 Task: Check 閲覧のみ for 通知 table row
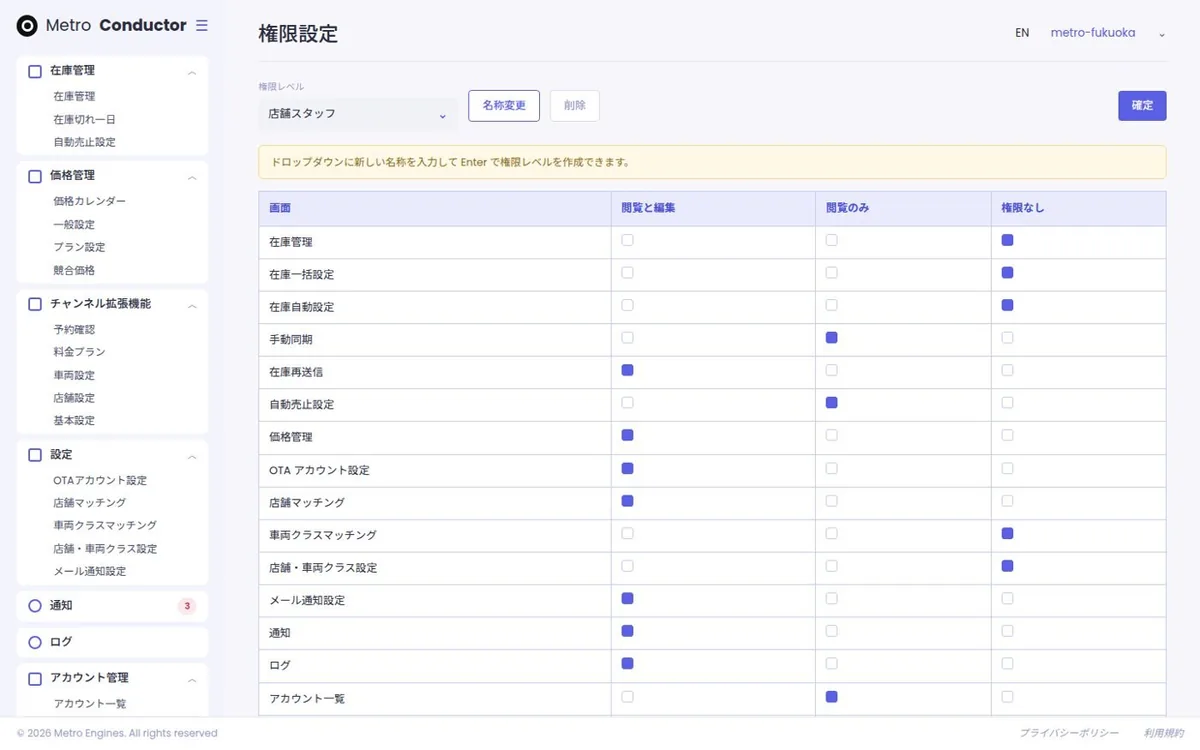click(831, 631)
